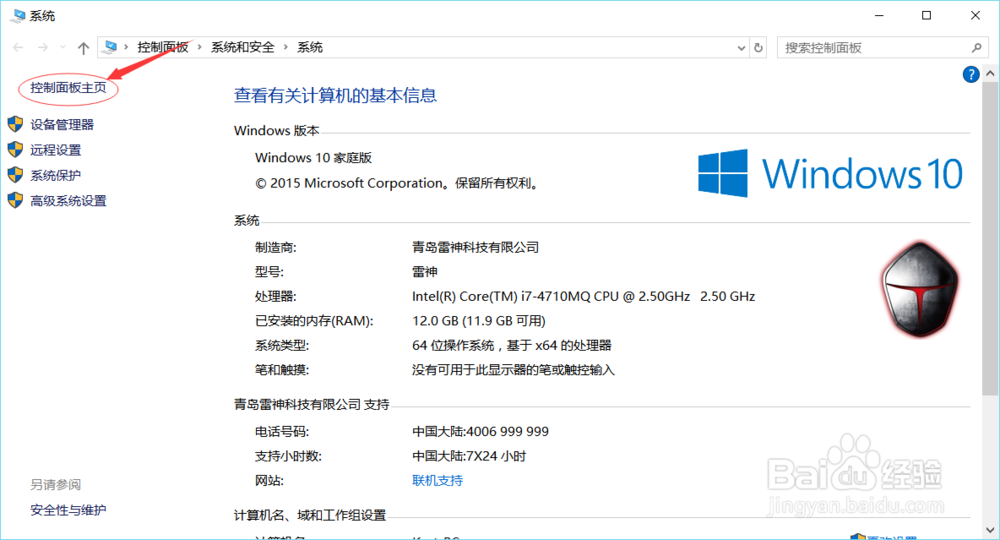Click the heading 查看有关计算机的基本信息
This screenshot has width=1000, height=540.
click(335, 96)
